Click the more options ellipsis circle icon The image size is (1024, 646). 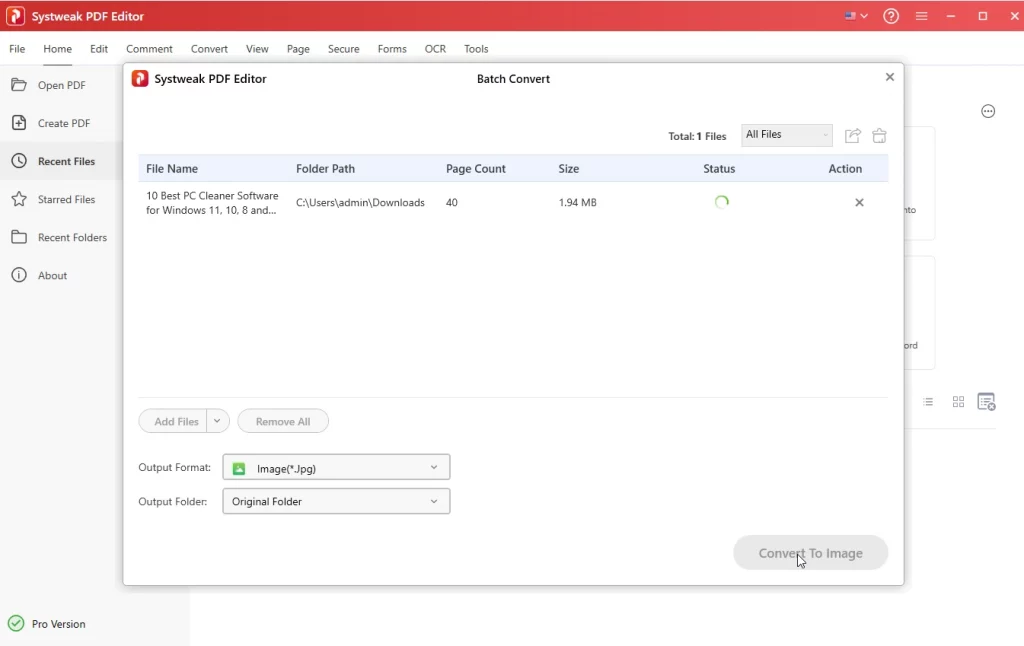(x=988, y=111)
